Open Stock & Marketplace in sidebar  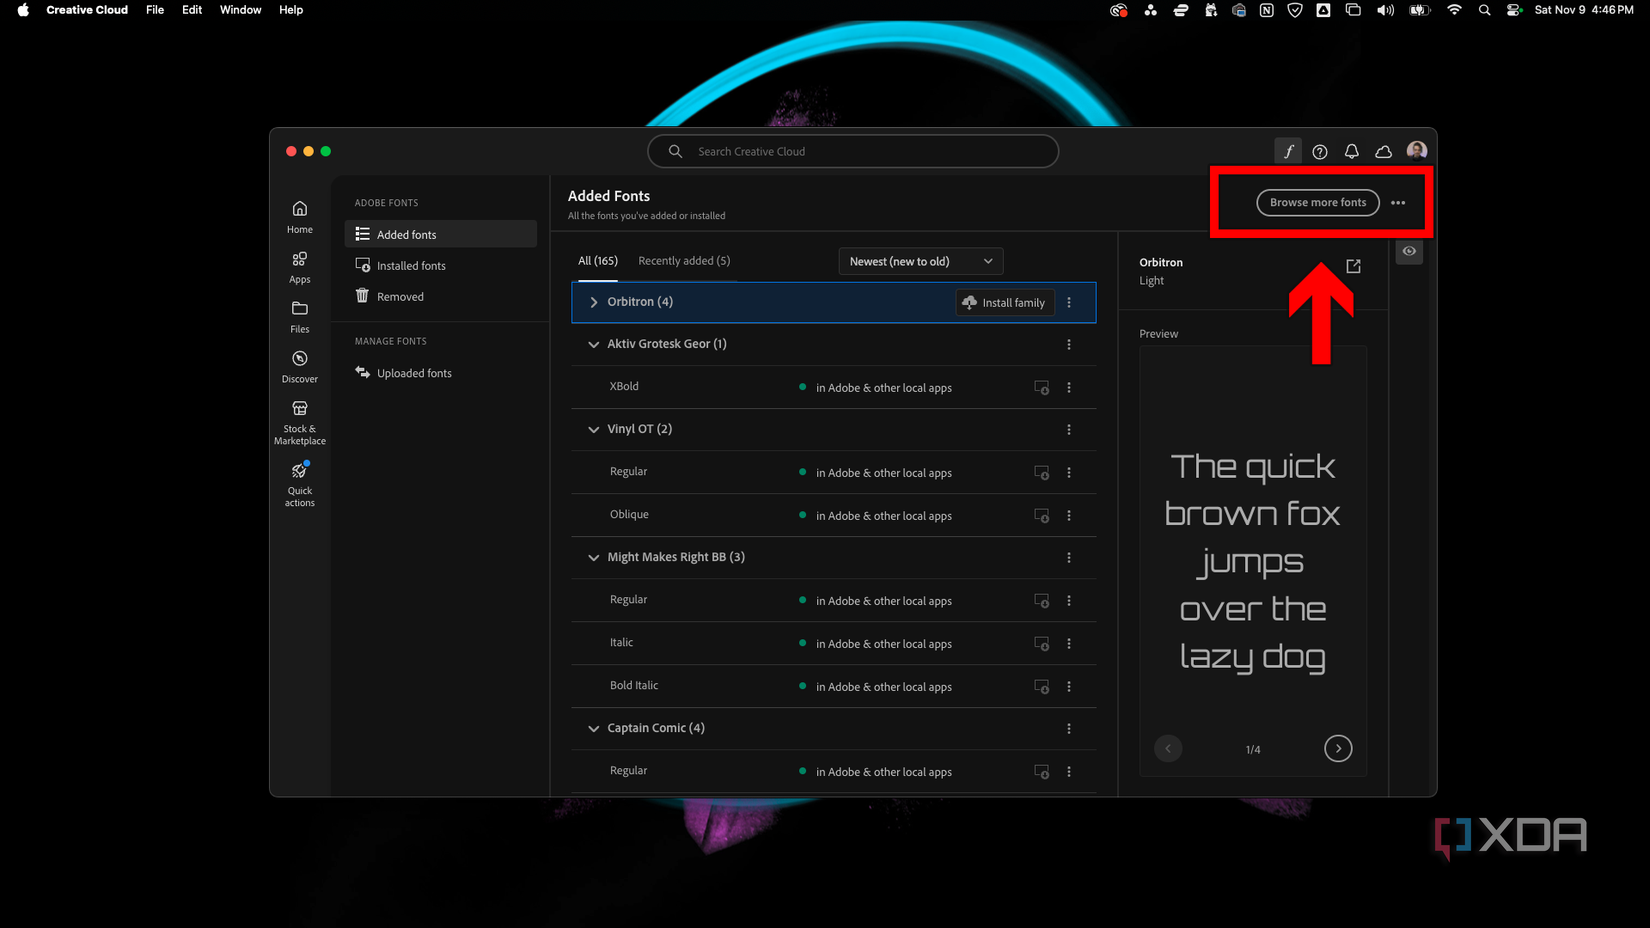[299, 422]
